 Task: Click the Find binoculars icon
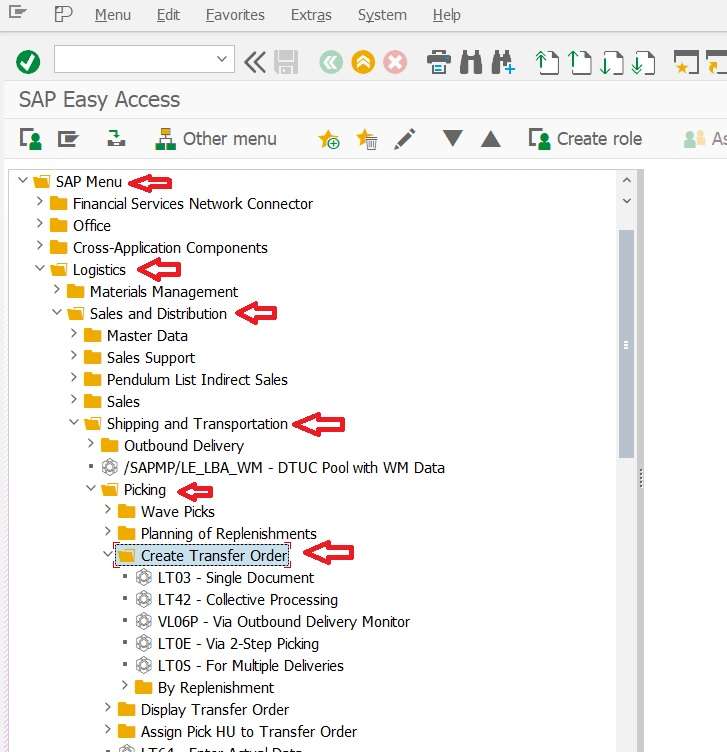tap(470, 62)
